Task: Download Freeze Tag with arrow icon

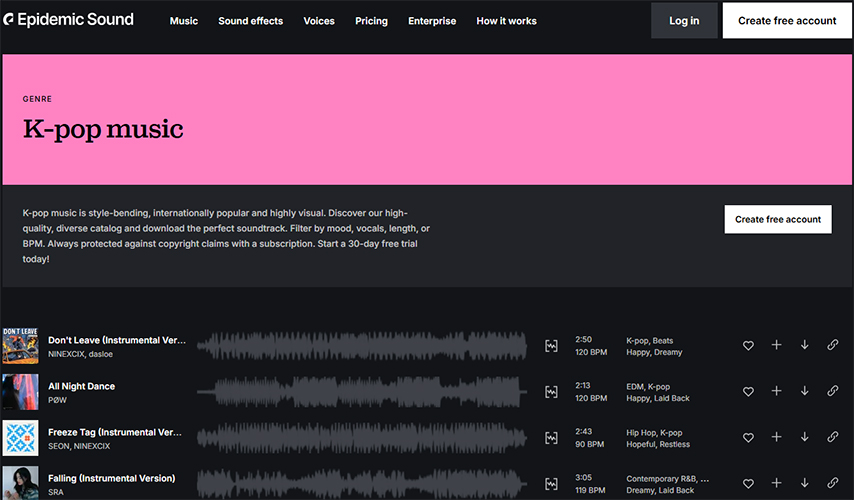Action: [804, 437]
